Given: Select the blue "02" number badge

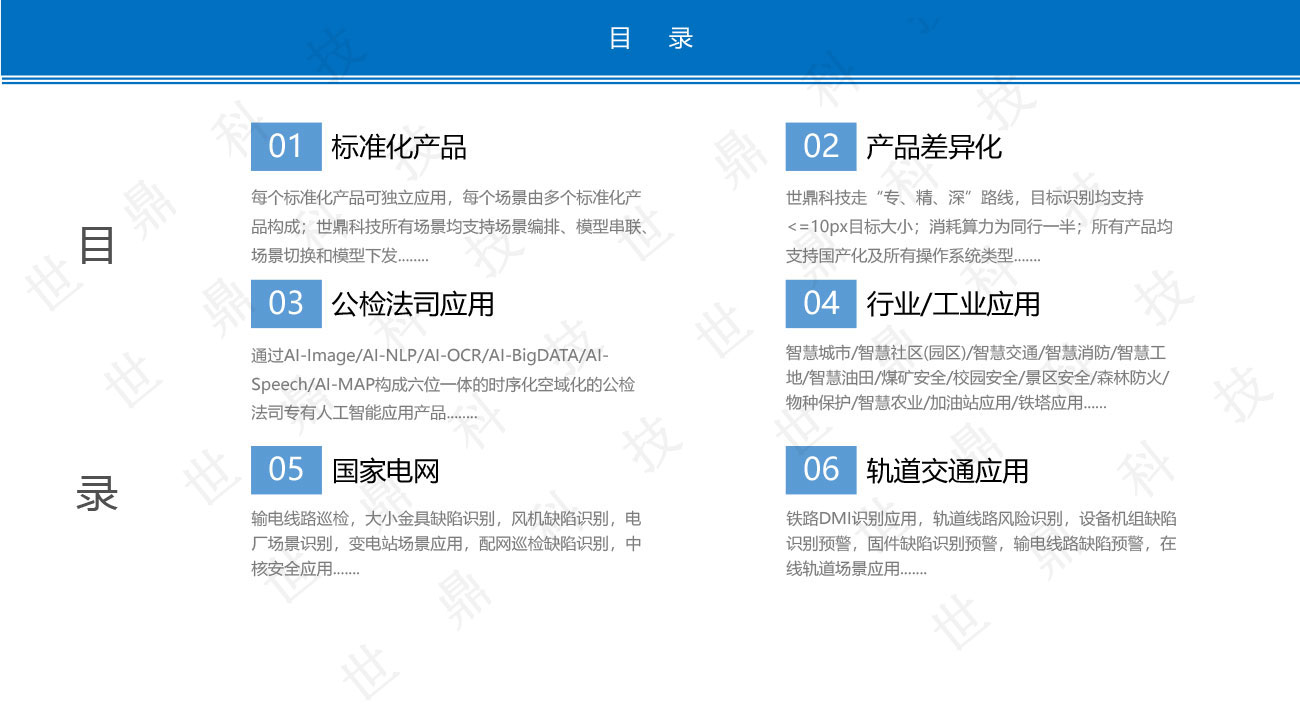Looking at the screenshot, I should pos(820,147).
